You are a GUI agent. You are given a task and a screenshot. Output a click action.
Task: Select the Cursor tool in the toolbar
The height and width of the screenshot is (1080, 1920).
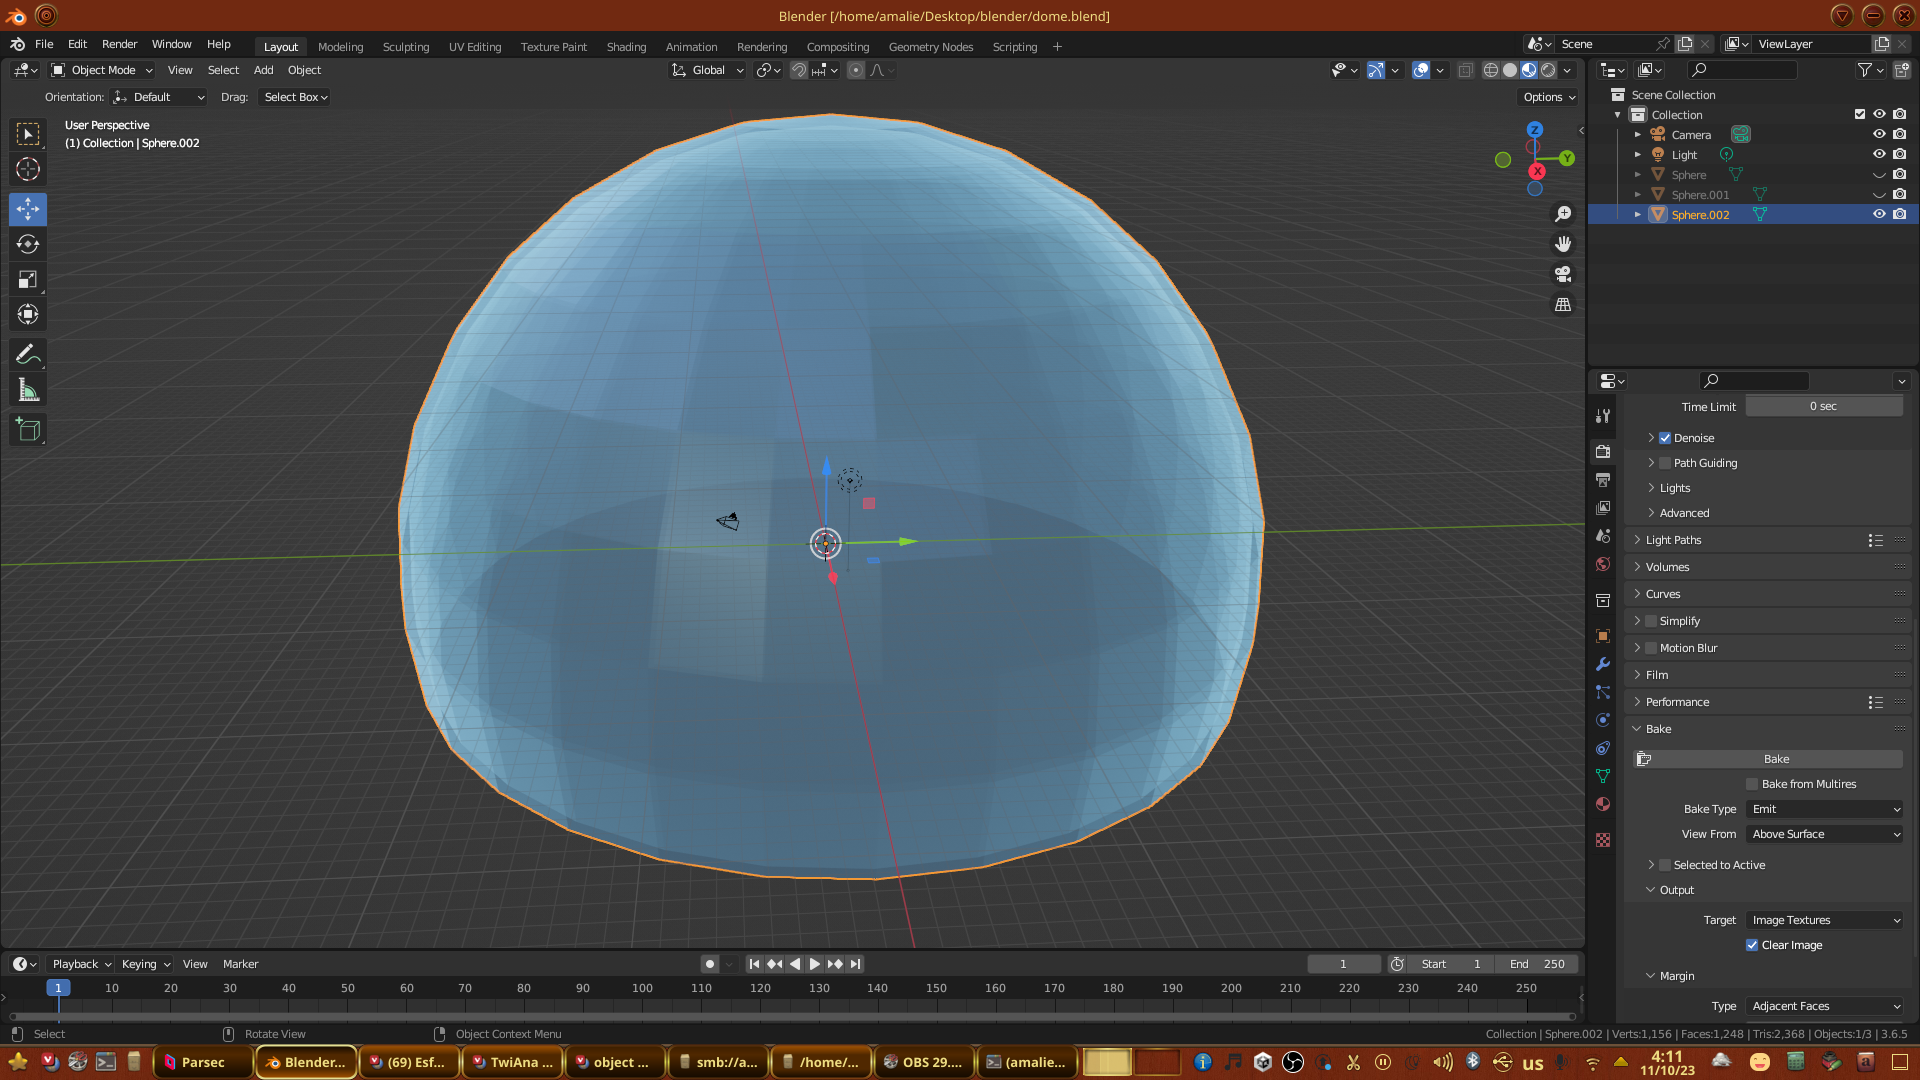pos(28,169)
